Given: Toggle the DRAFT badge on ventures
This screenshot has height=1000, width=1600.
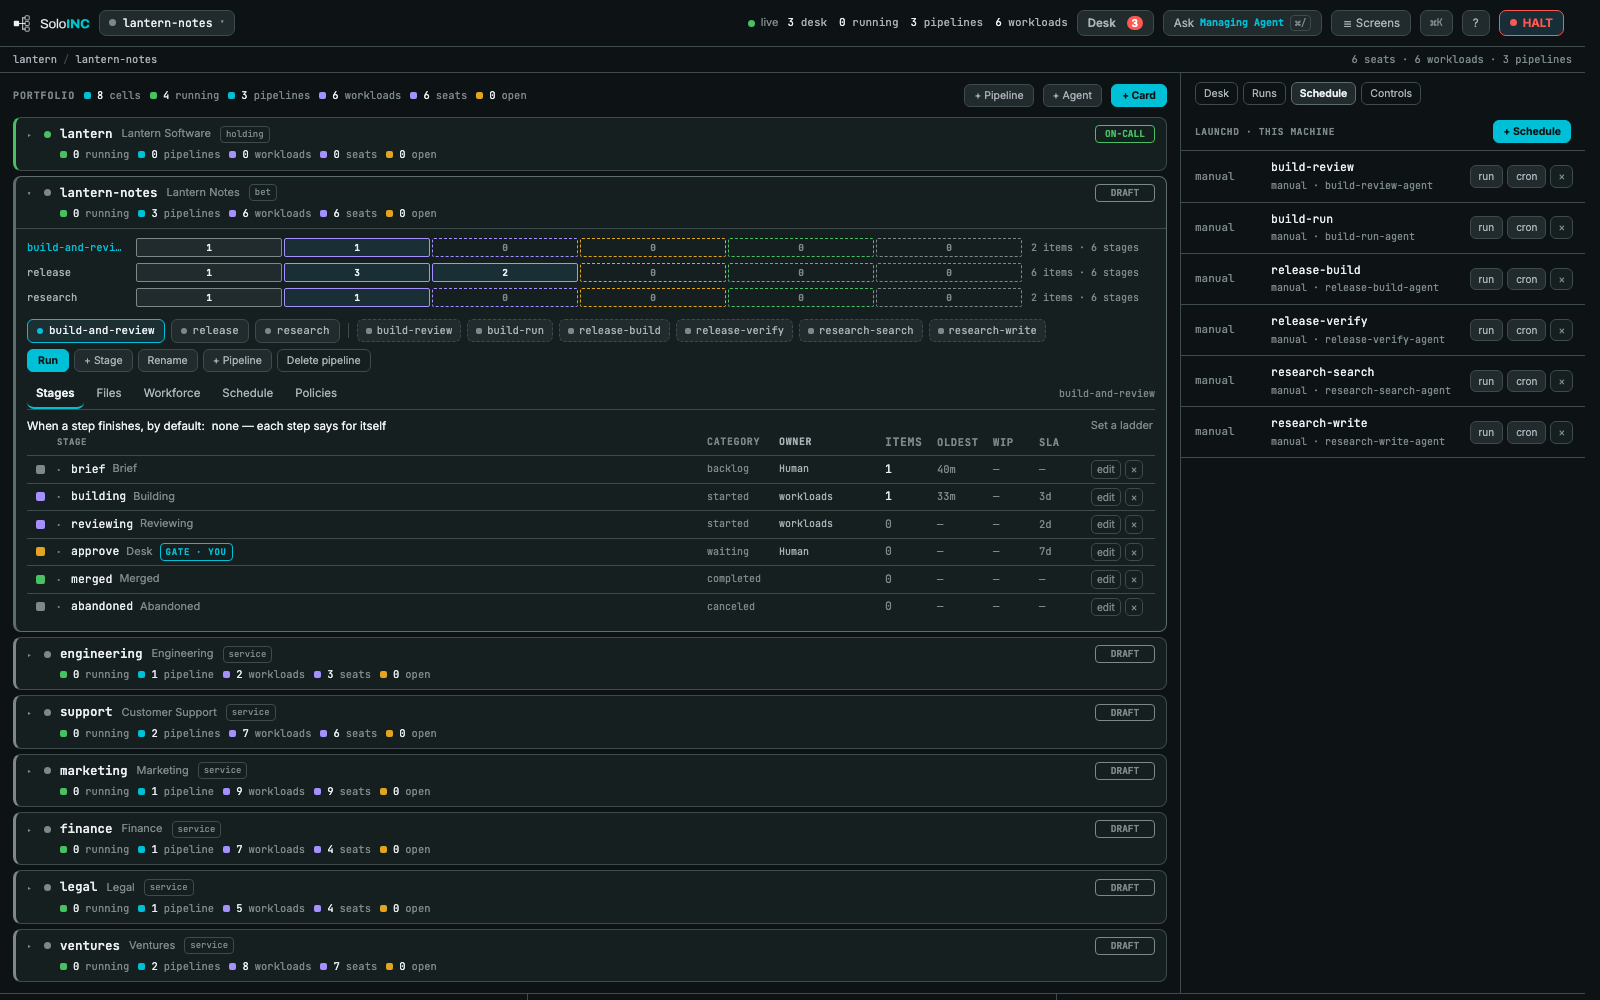Looking at the screenshot, I should point(1124,946).
